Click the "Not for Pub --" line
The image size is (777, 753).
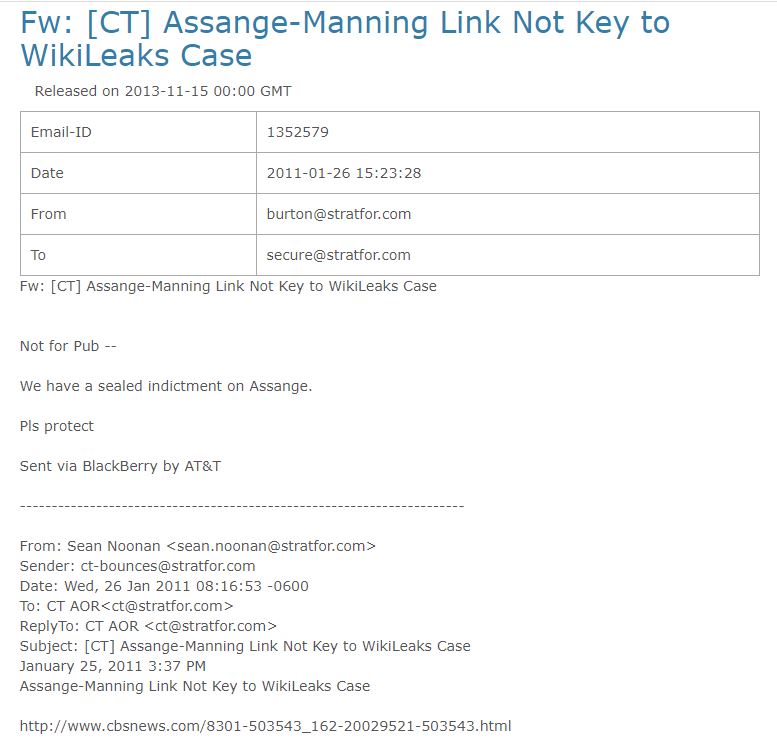click(x=68, y=346)
